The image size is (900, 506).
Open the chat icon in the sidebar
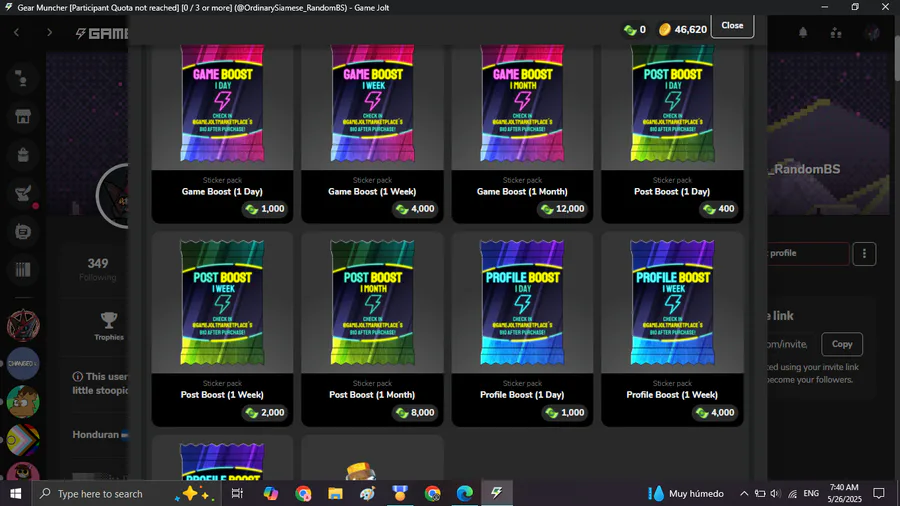tap(23, 232)
